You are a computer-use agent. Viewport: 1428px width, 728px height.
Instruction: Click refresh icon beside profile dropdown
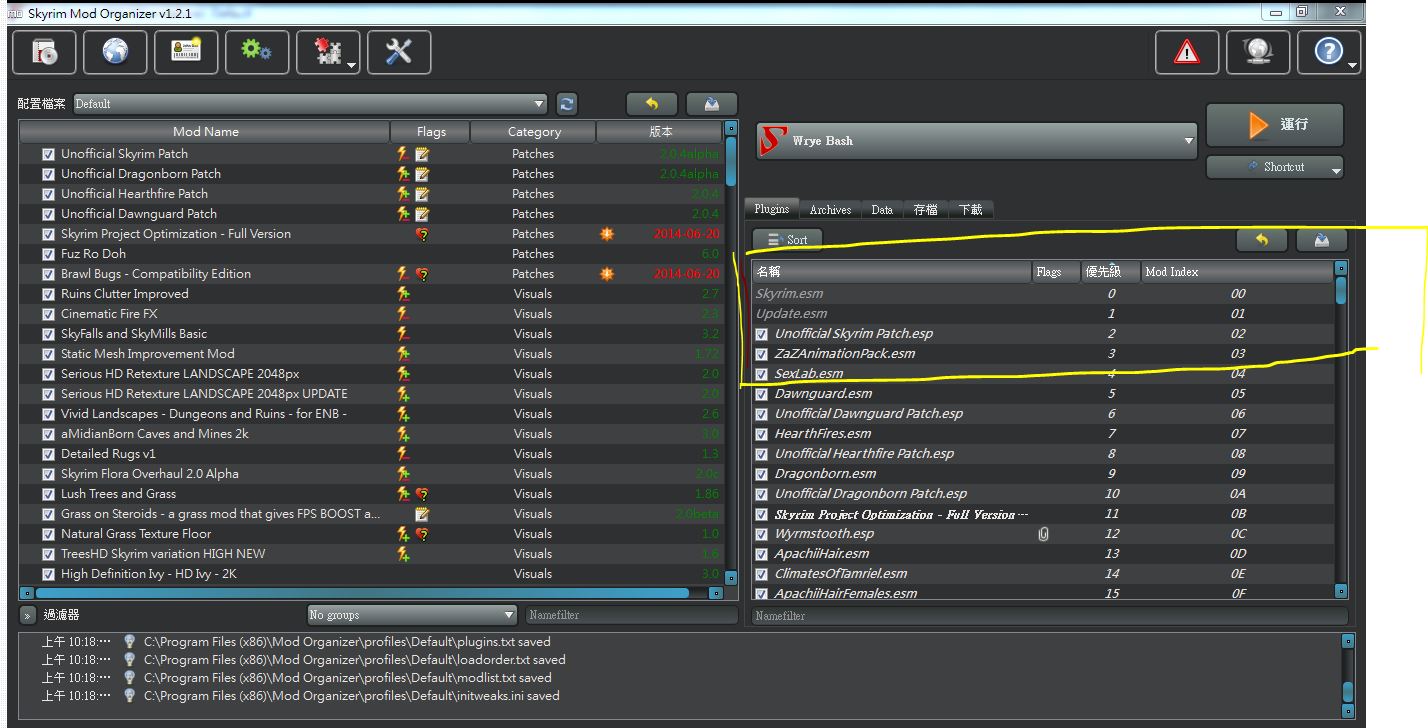click(567, 104)
